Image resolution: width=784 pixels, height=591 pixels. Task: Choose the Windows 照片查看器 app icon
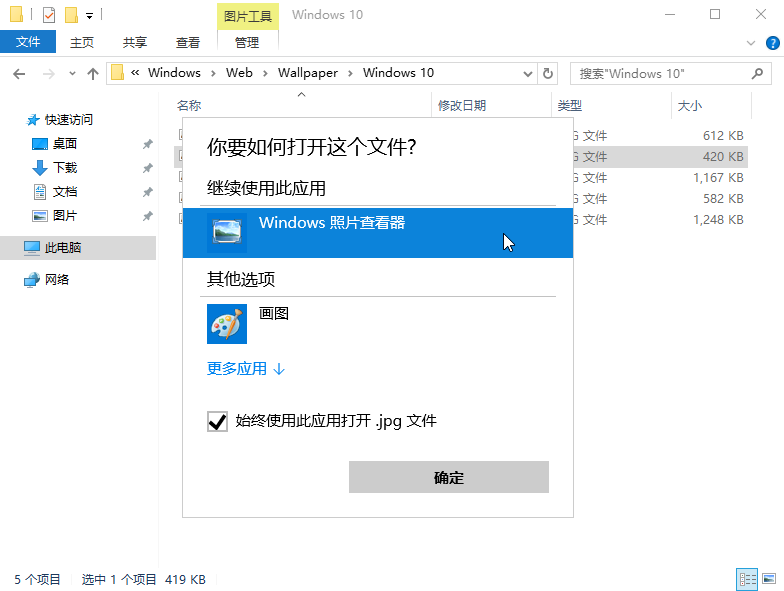[226, 232]
